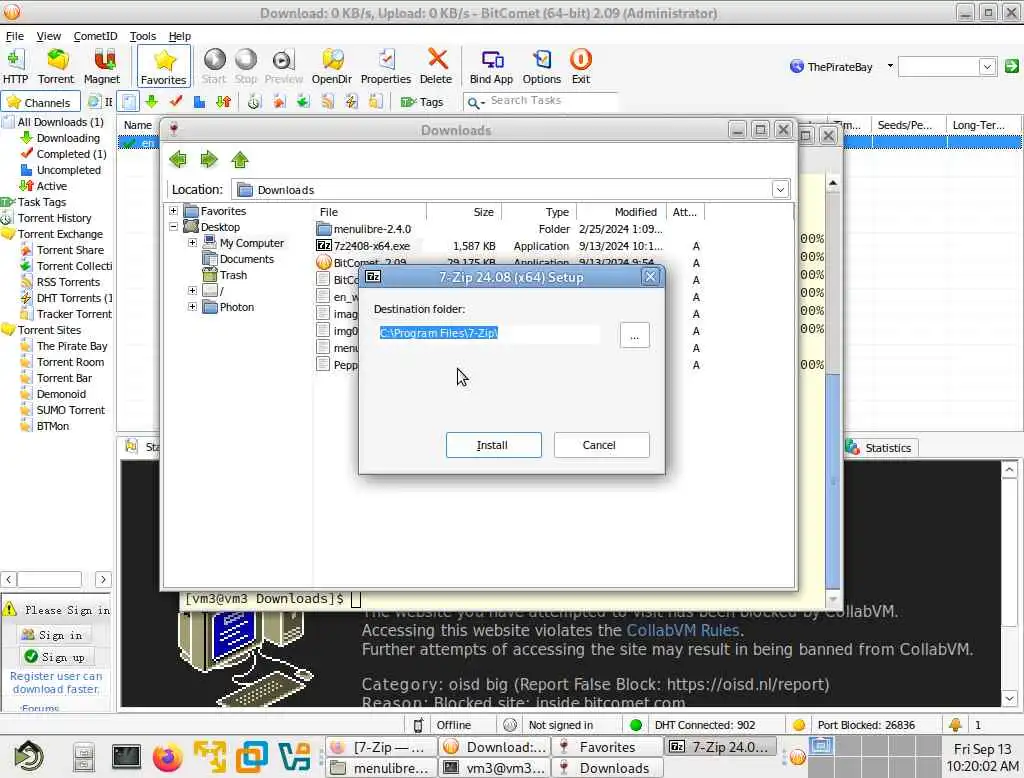Open the CometID menu

point(95,36)
